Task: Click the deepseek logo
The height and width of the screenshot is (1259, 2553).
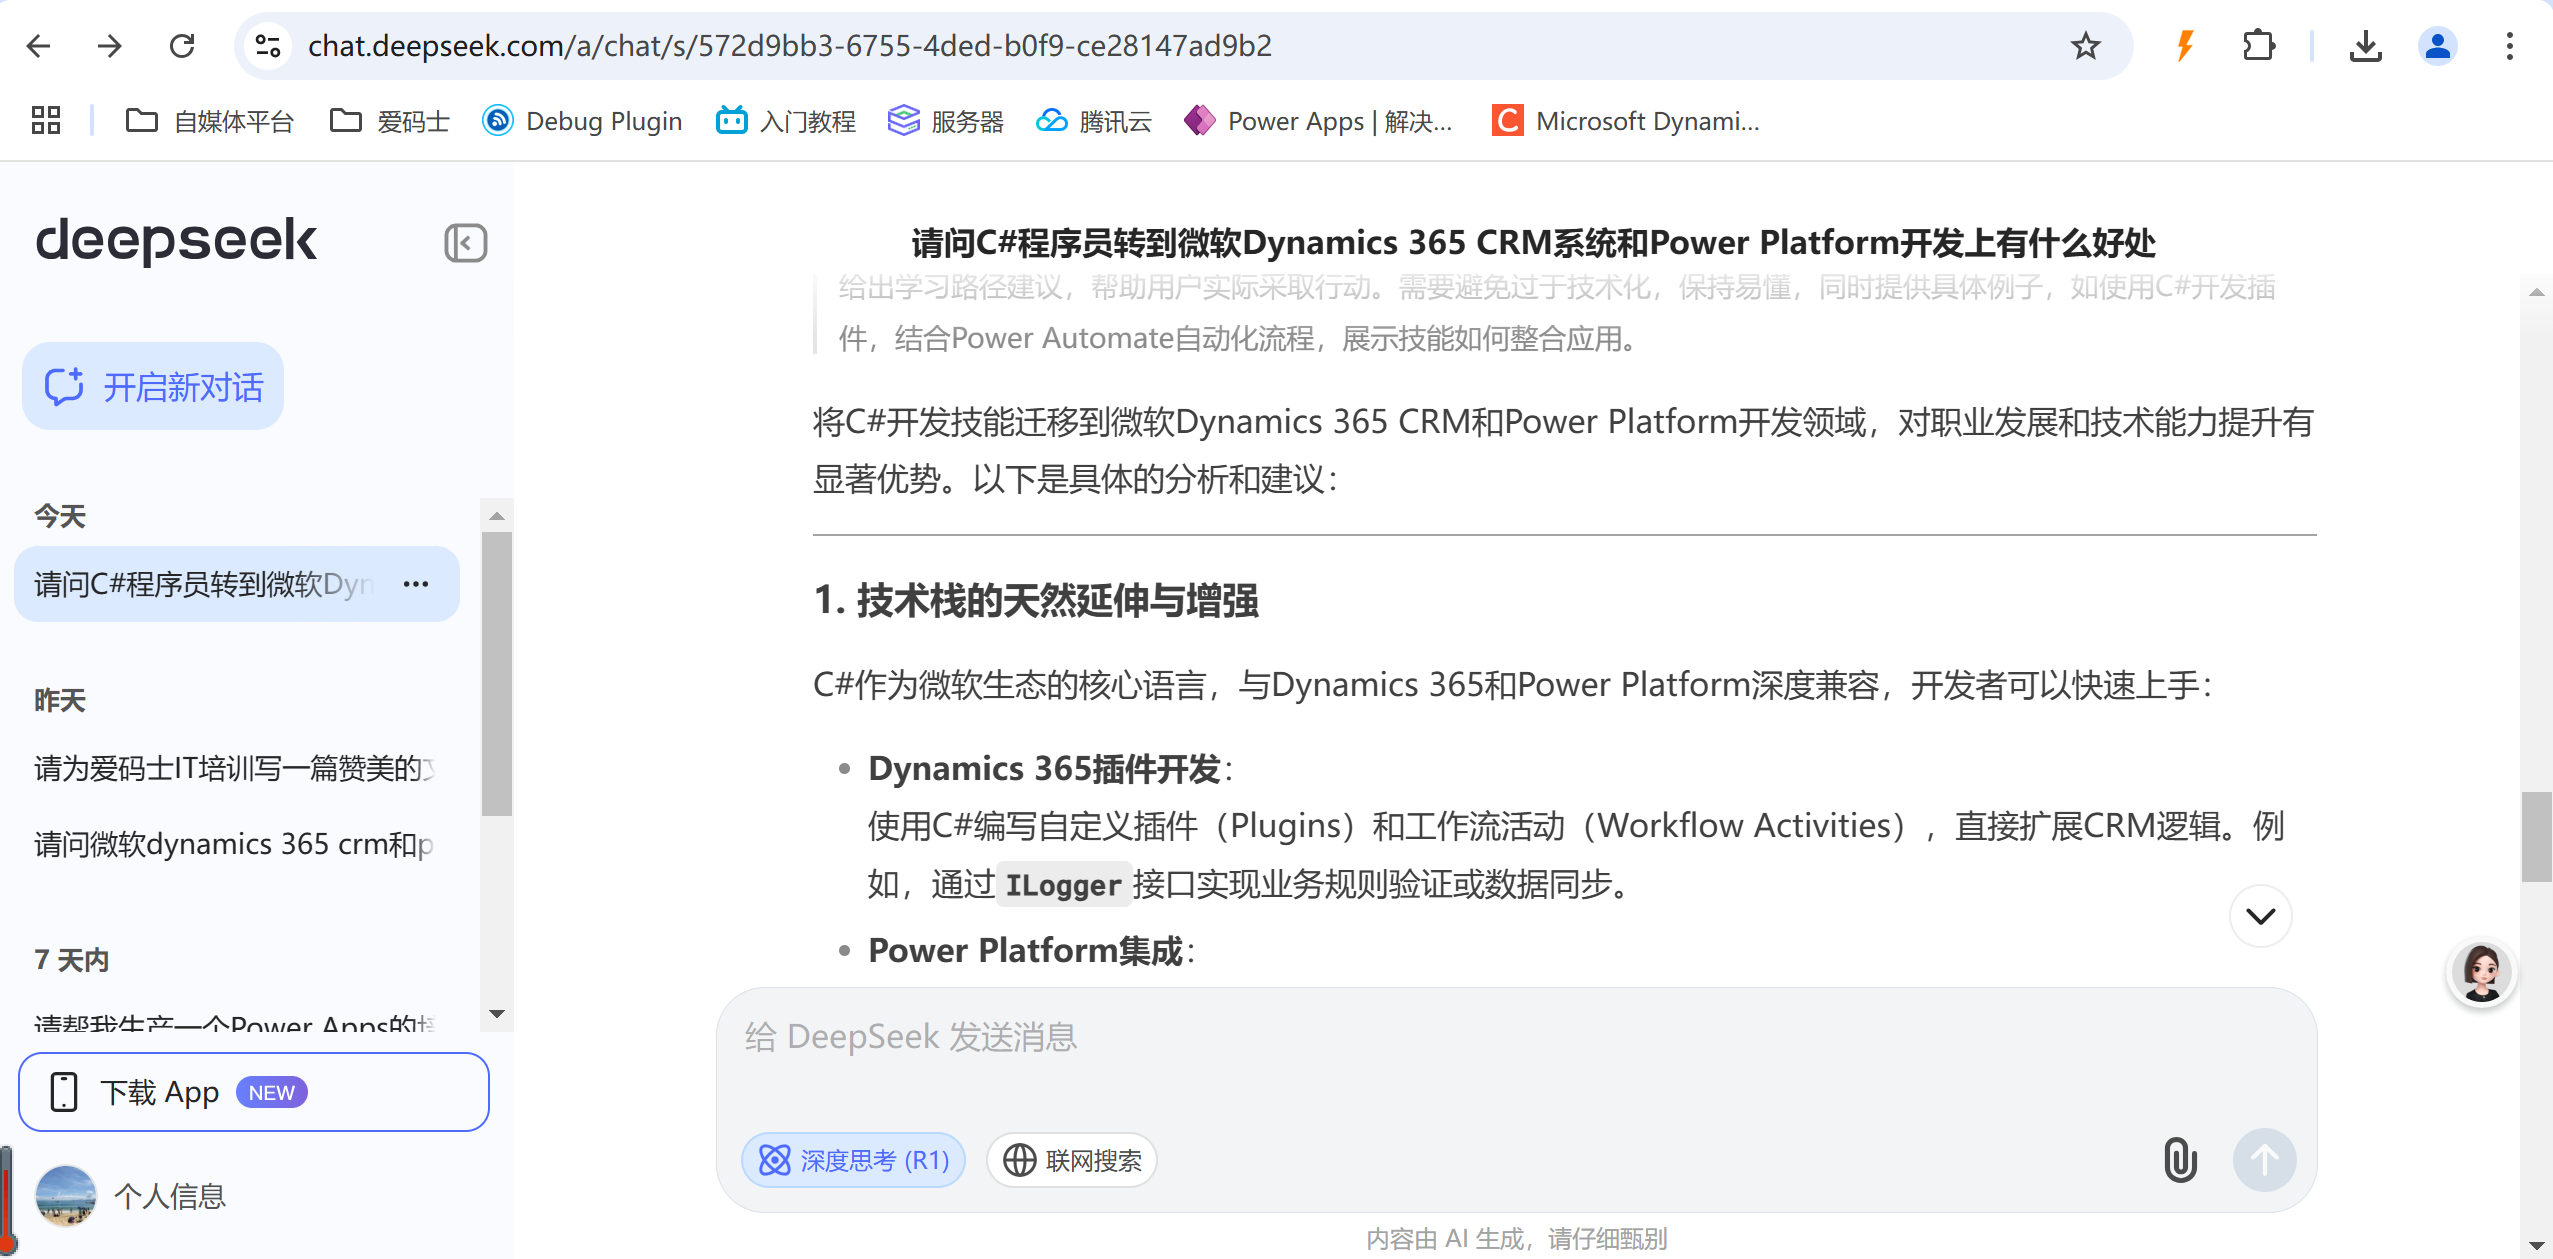Action: click(176, 241)
